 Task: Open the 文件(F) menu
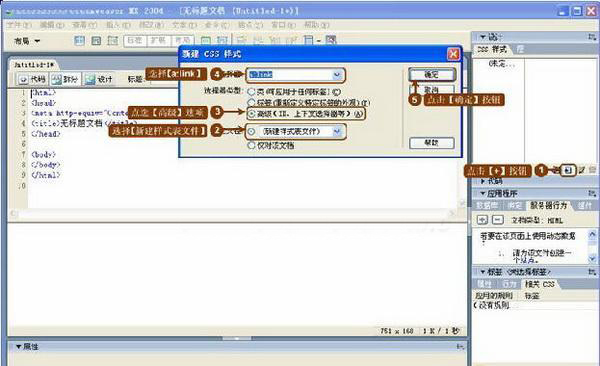coord(19,25)
